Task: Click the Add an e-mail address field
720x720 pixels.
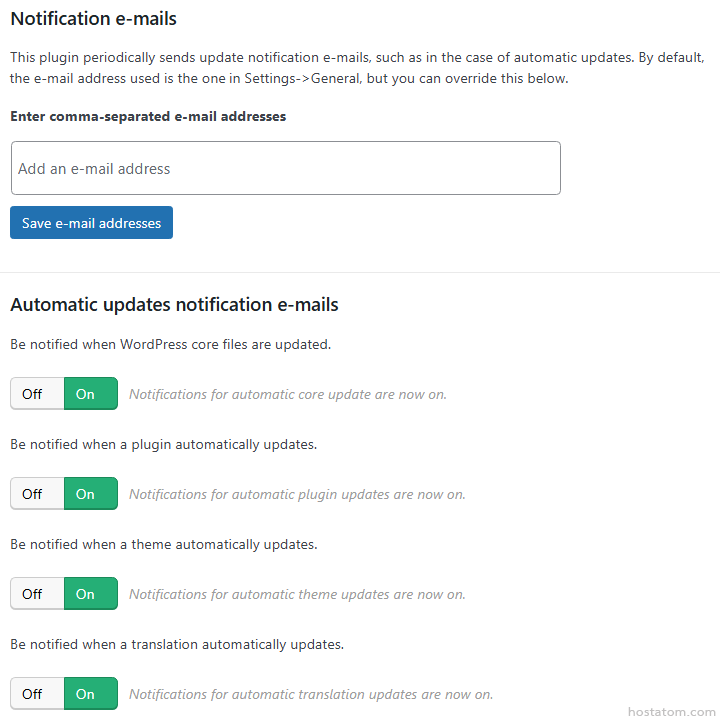Action: tap(285, 168)
